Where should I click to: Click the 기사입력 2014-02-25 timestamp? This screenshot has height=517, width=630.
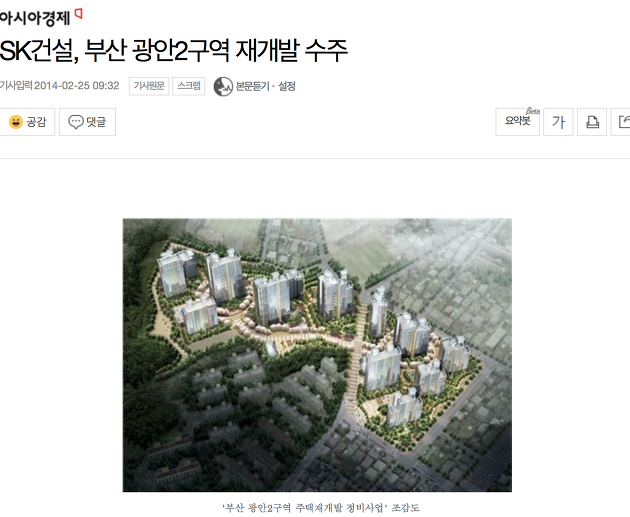point(59,86)
